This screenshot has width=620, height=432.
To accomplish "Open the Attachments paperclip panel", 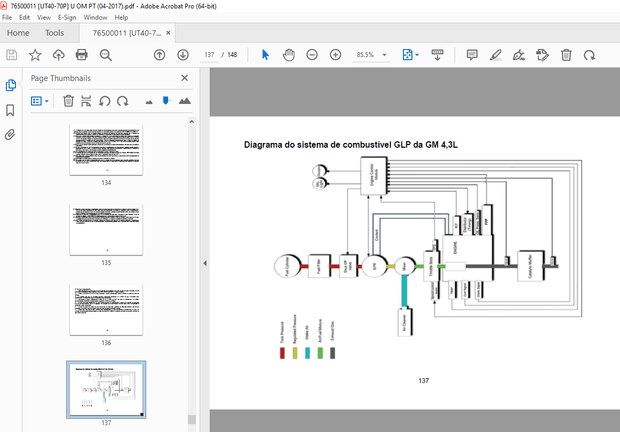I will (10, 135).
